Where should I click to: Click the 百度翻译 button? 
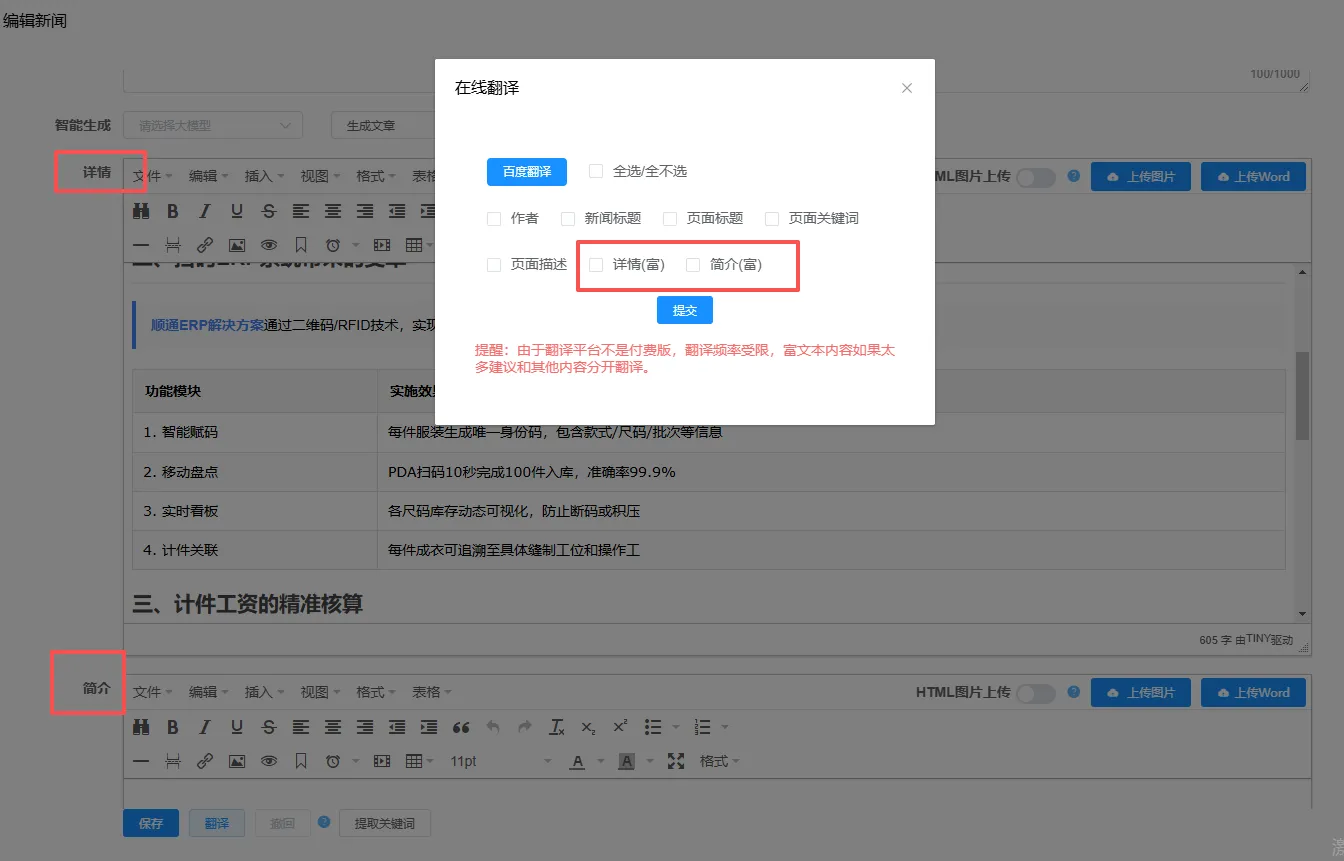tap(527, 171)
